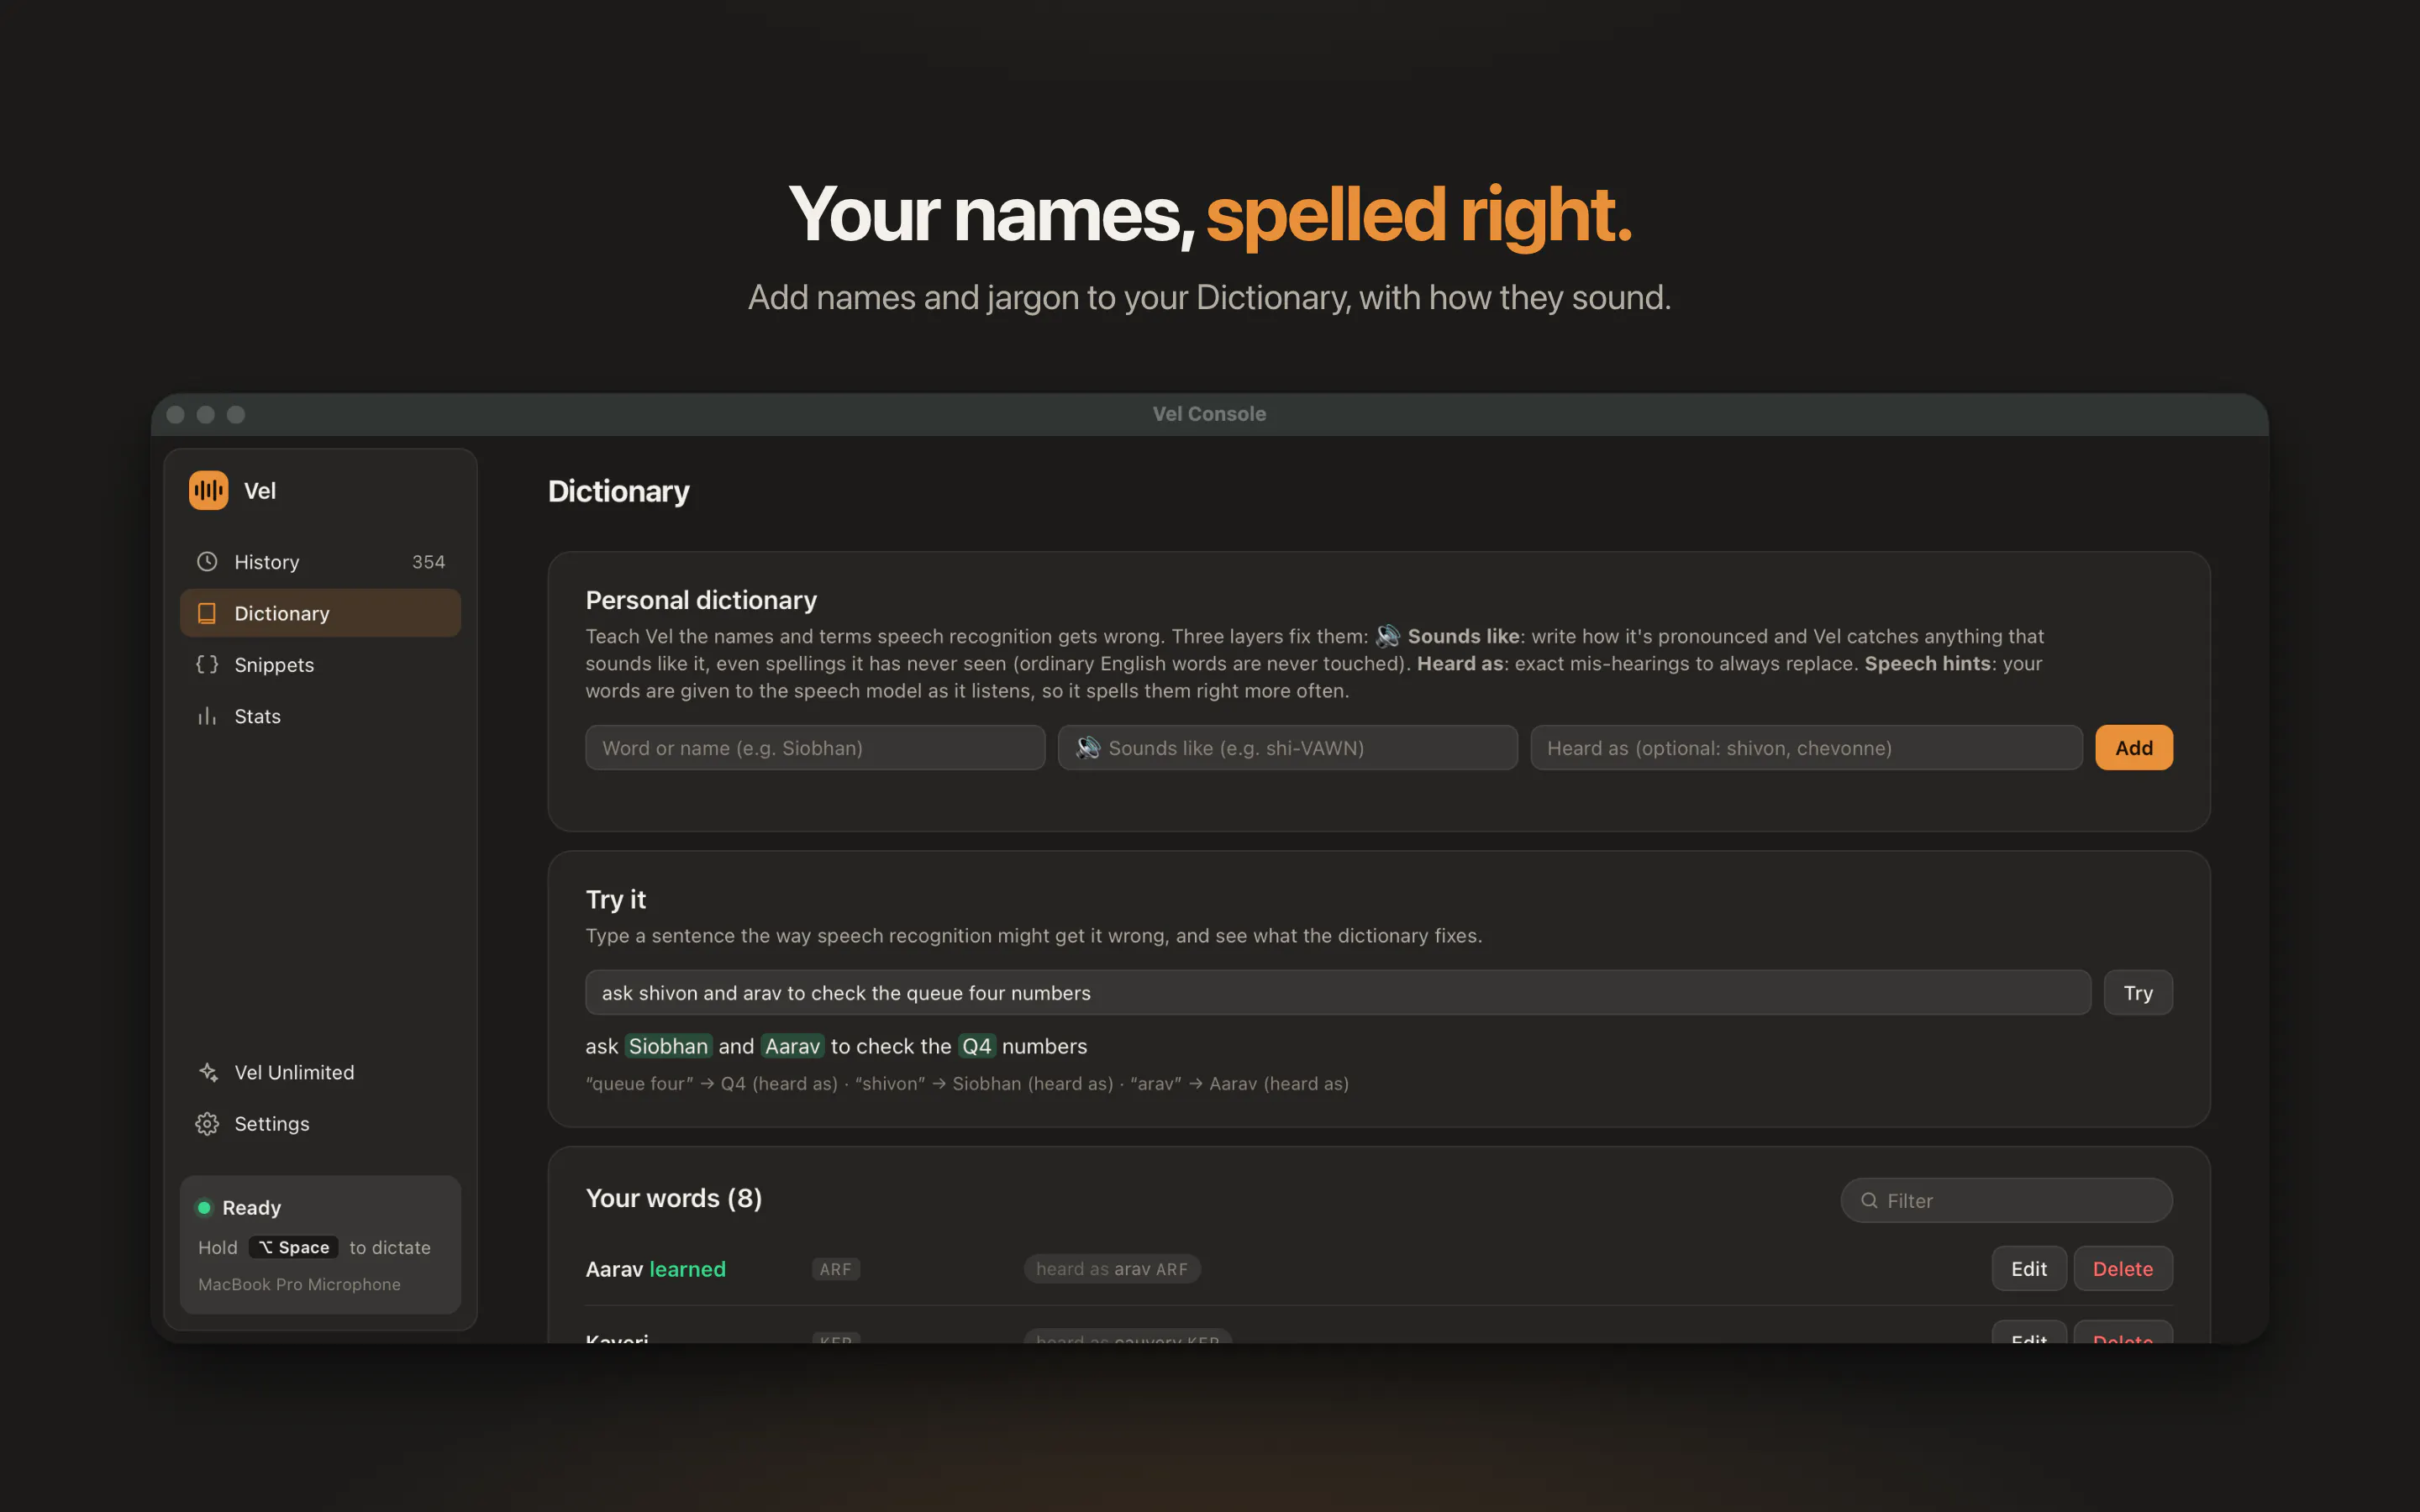Open Vel Unlimited
The image size is (2420, 1512).
pos(320,1072)
